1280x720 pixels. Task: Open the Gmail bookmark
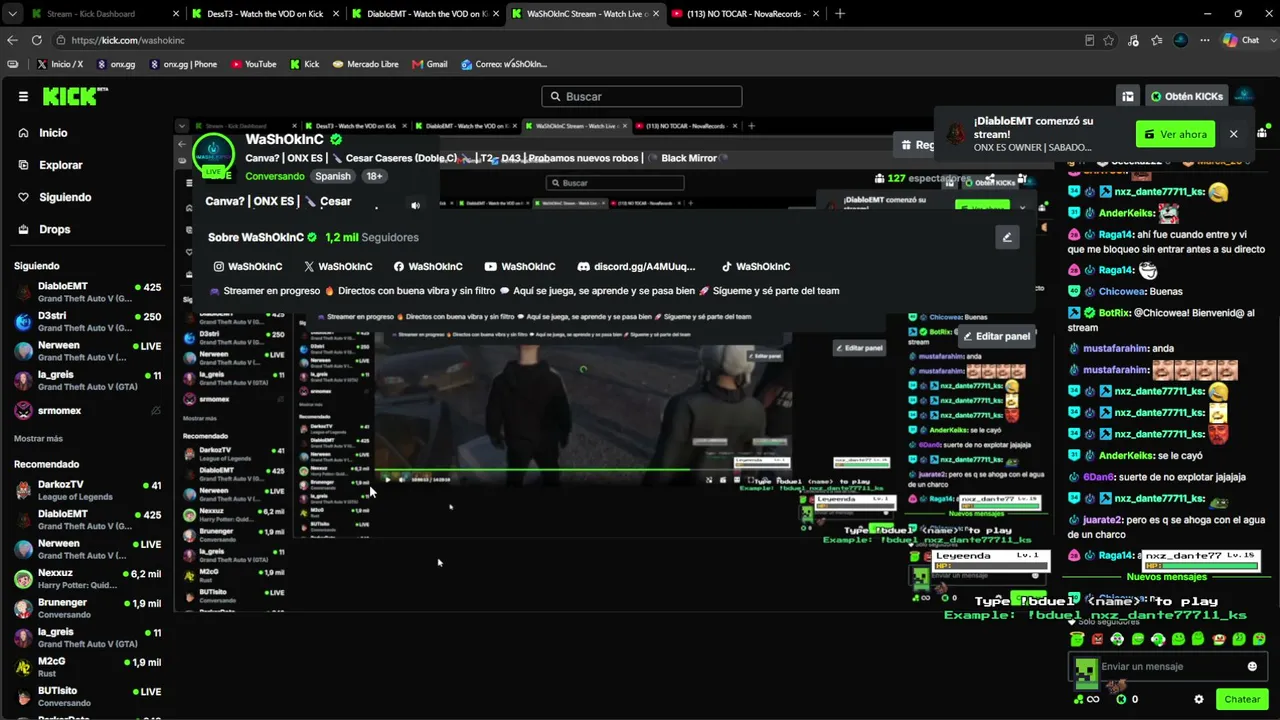429,64
